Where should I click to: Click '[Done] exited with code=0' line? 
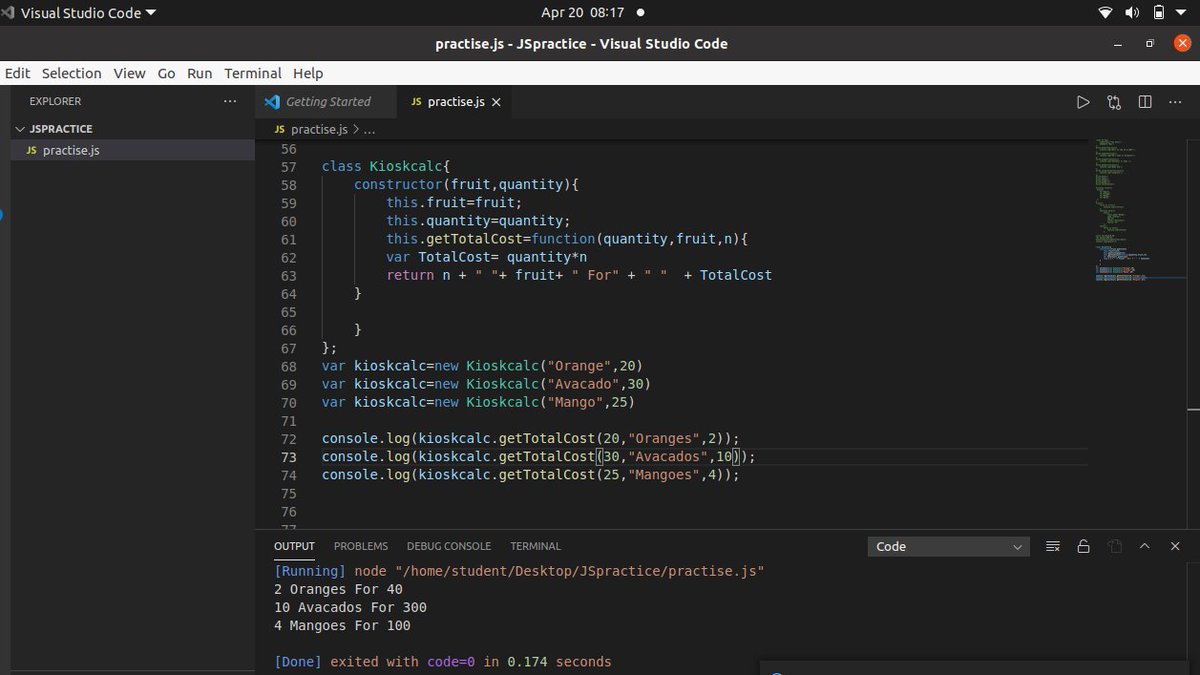click(443, 662)
